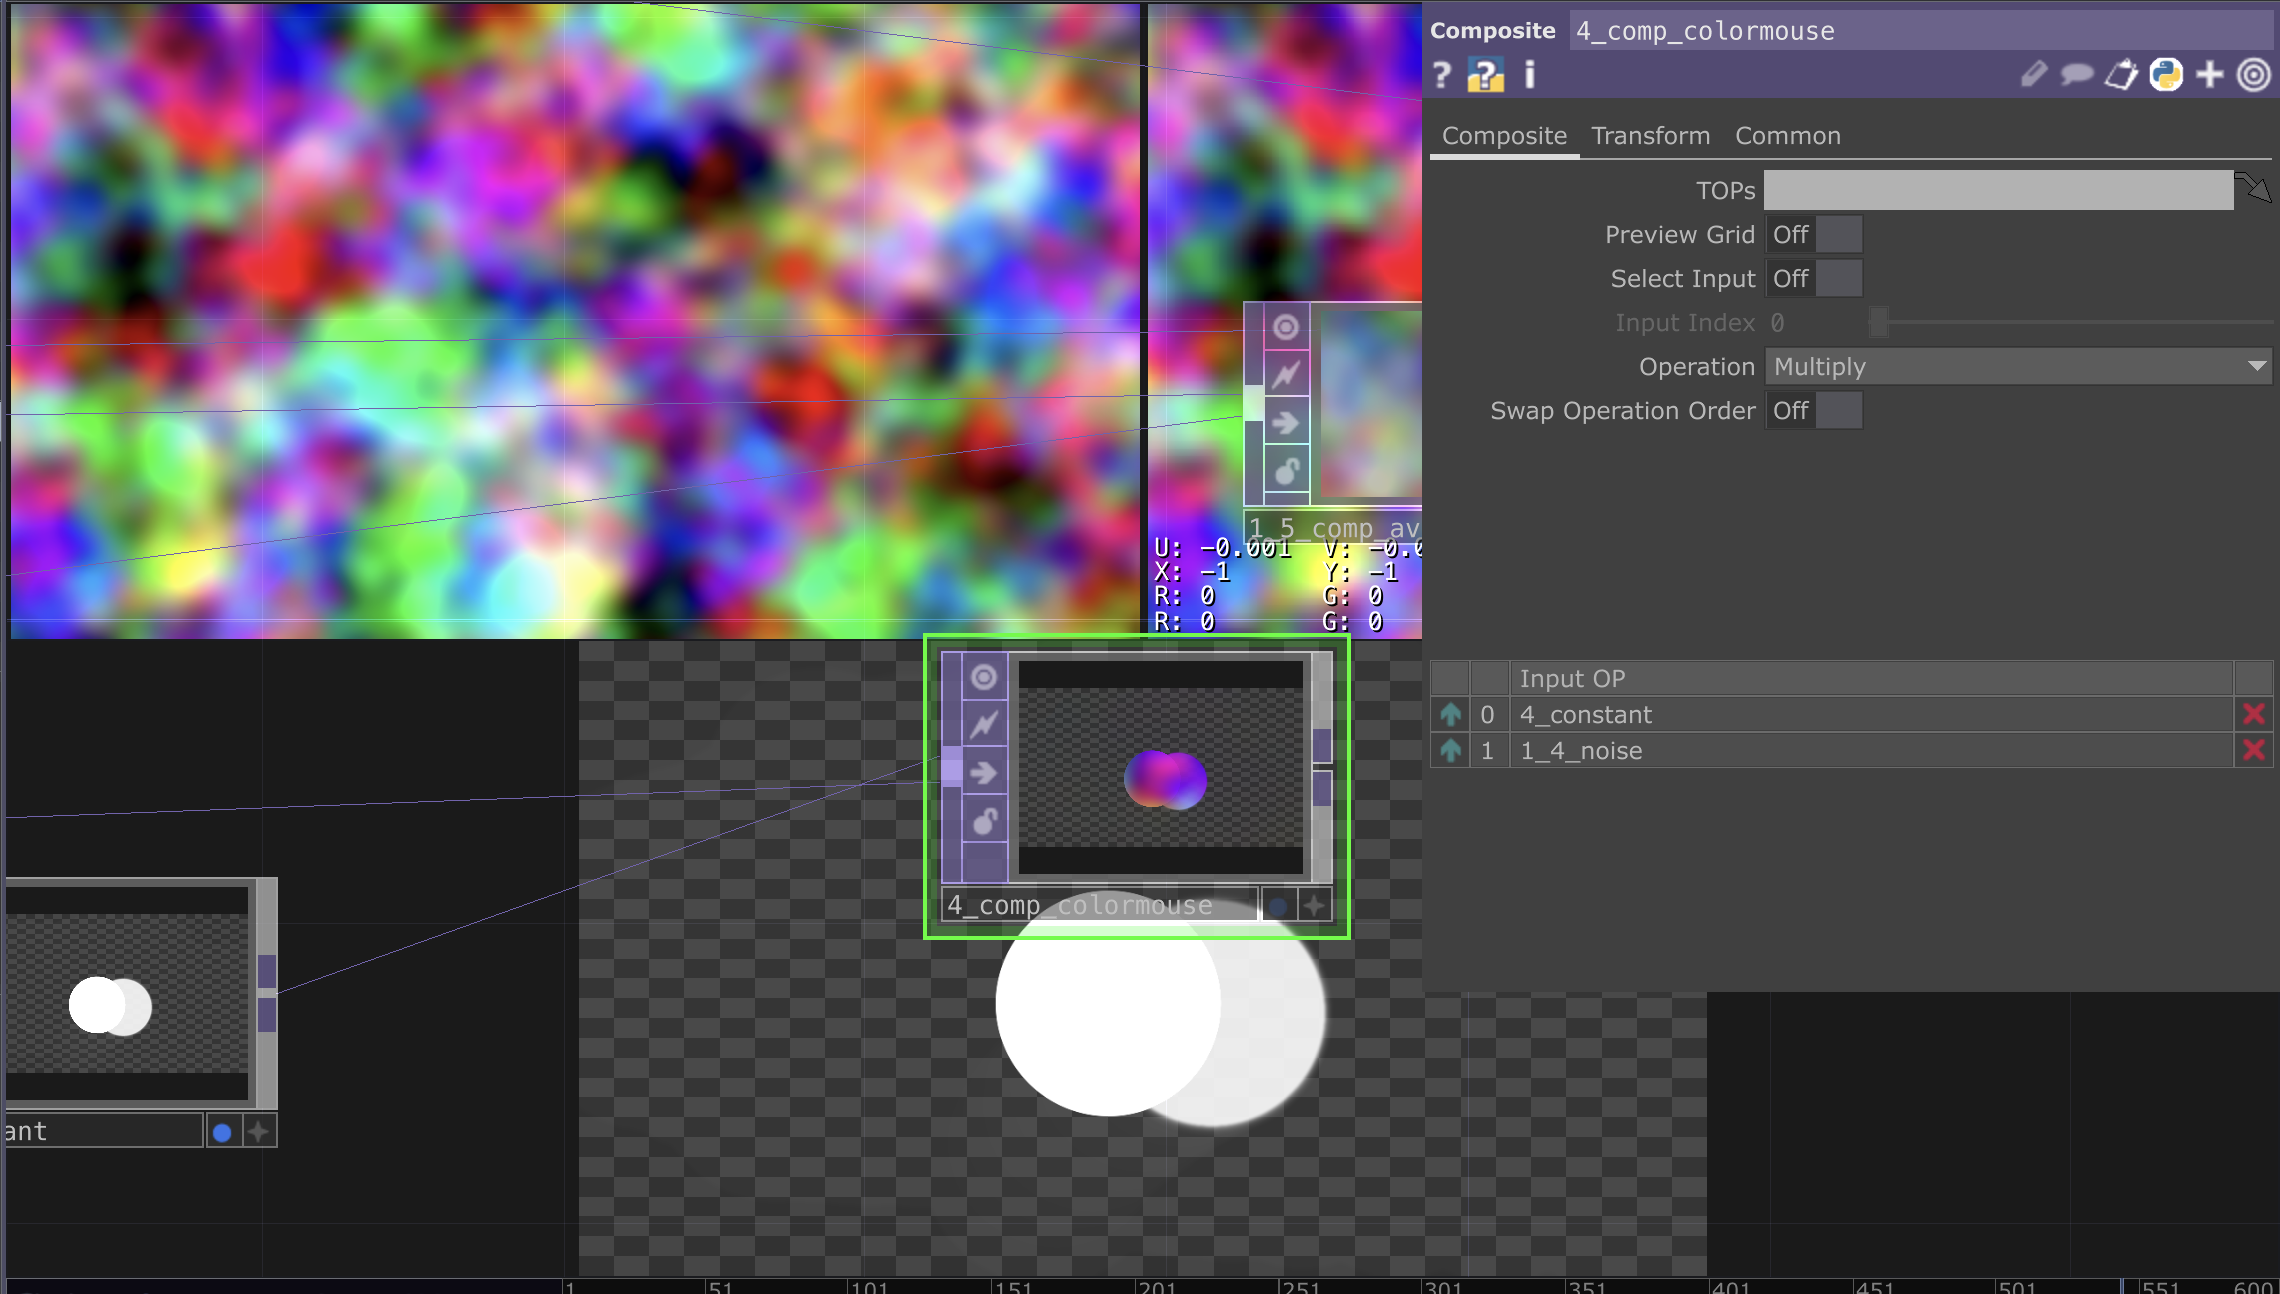Click lock flag on 4_comp_colormouse node
Screen dimensions: 2280x1294
(984, 821)
